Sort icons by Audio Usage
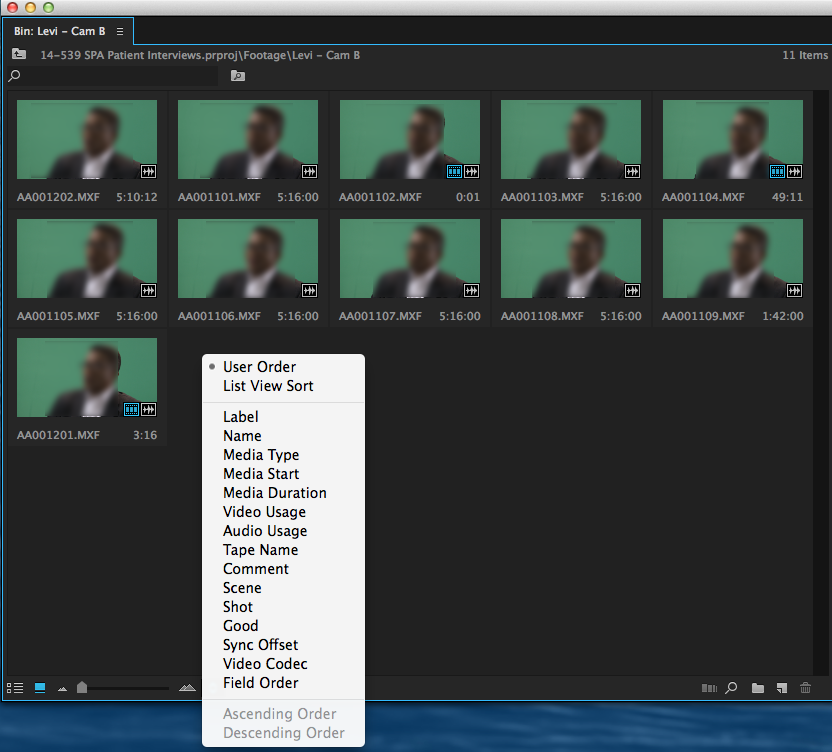This screenshot has width=832, height=752. pos(283,531)
